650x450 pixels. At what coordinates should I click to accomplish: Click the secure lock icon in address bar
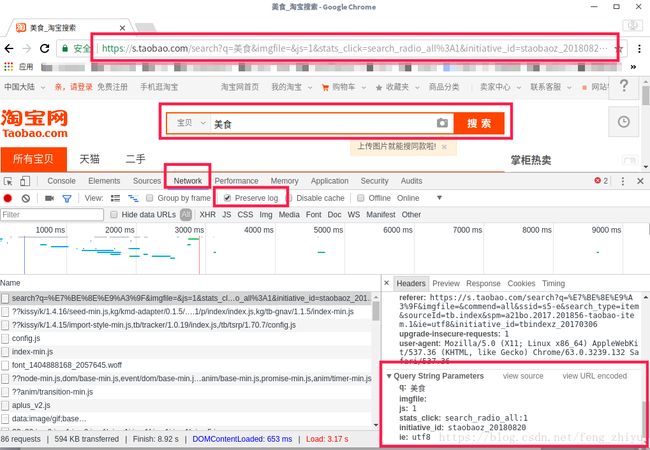click(x=65, y=49)
